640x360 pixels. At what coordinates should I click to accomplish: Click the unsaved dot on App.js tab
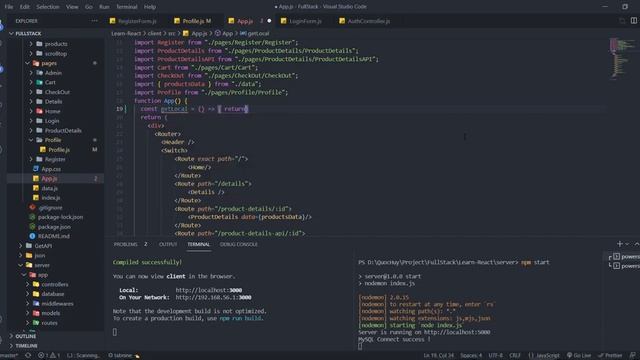tap(269, 21)
